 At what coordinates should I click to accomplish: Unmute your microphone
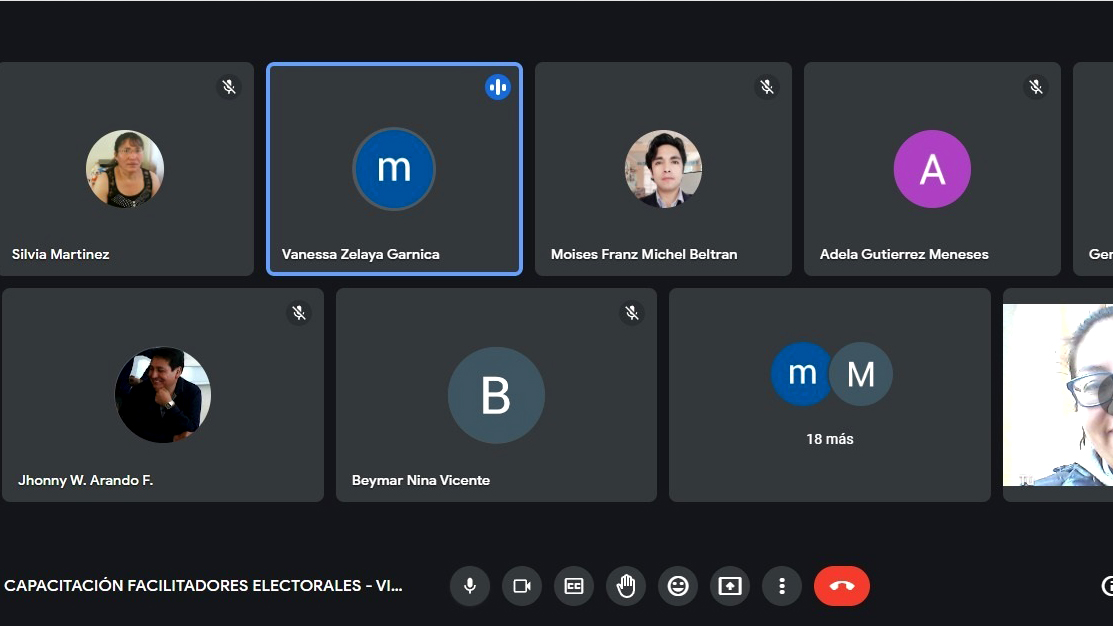click(x=469, y=586)
